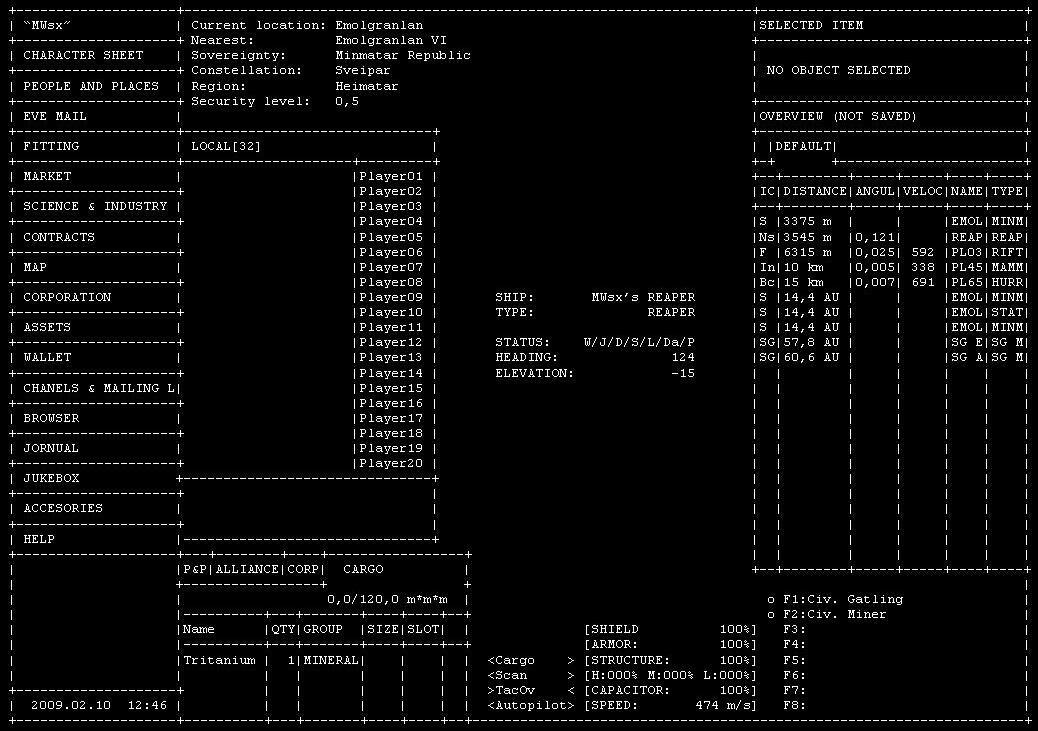Click the <Cargo > button
Image resolution: width=1038 pixels, height=731 pixels.
click(532, 660)
